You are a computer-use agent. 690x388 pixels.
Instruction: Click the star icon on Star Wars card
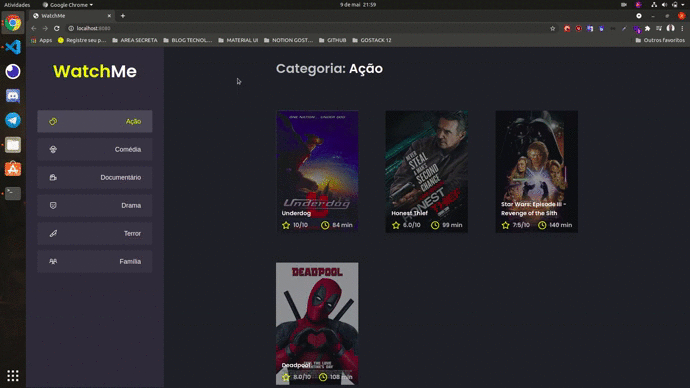click(x=506, y=225)
